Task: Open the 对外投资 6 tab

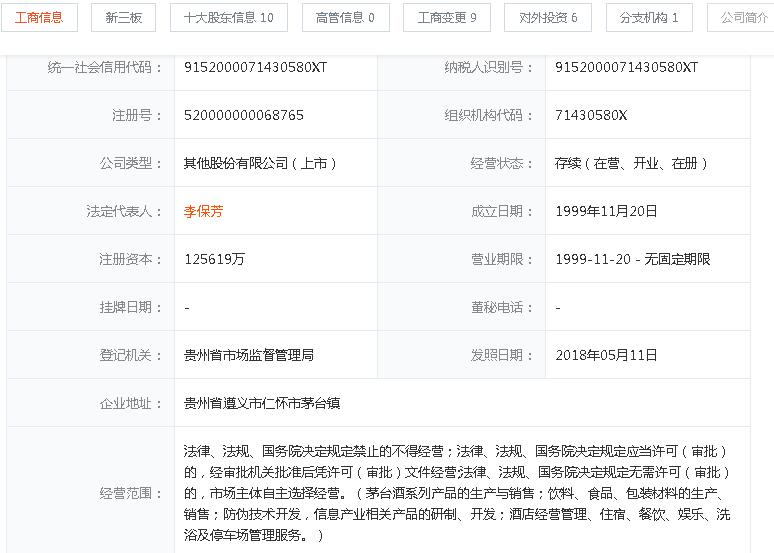Action: [548, 18]
